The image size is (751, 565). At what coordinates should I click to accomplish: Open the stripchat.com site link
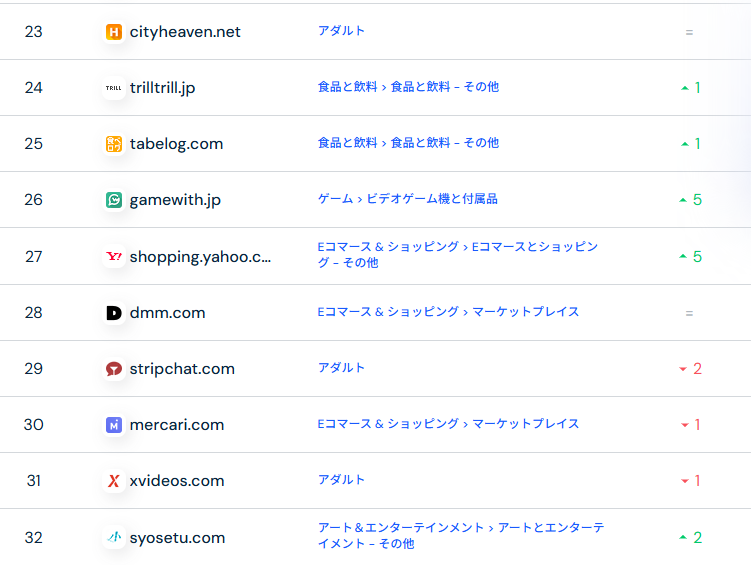pyautogui.click(x=182, y=369)
